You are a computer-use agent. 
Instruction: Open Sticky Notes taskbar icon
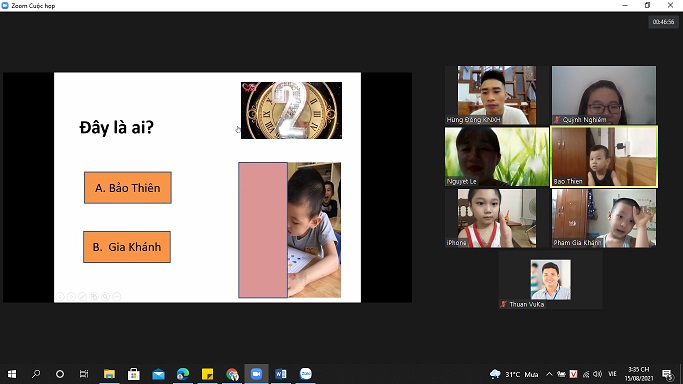click(x=207, y=374)
